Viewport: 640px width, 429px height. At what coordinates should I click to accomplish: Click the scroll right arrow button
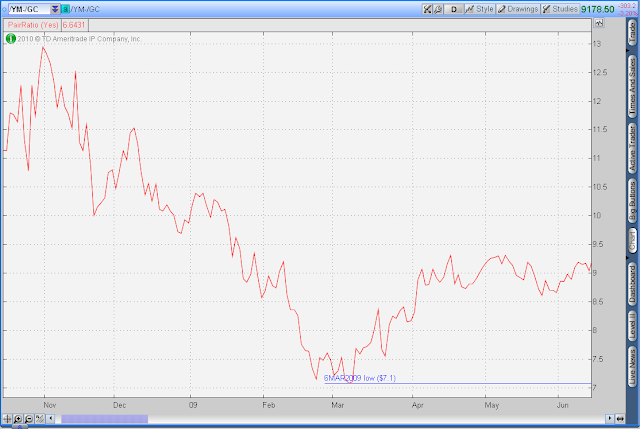(x=609, y=418)
